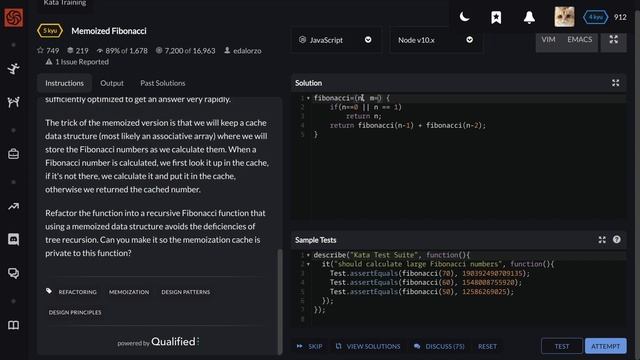
Task: Open the Codewars home logo
Action: (13, 18)
